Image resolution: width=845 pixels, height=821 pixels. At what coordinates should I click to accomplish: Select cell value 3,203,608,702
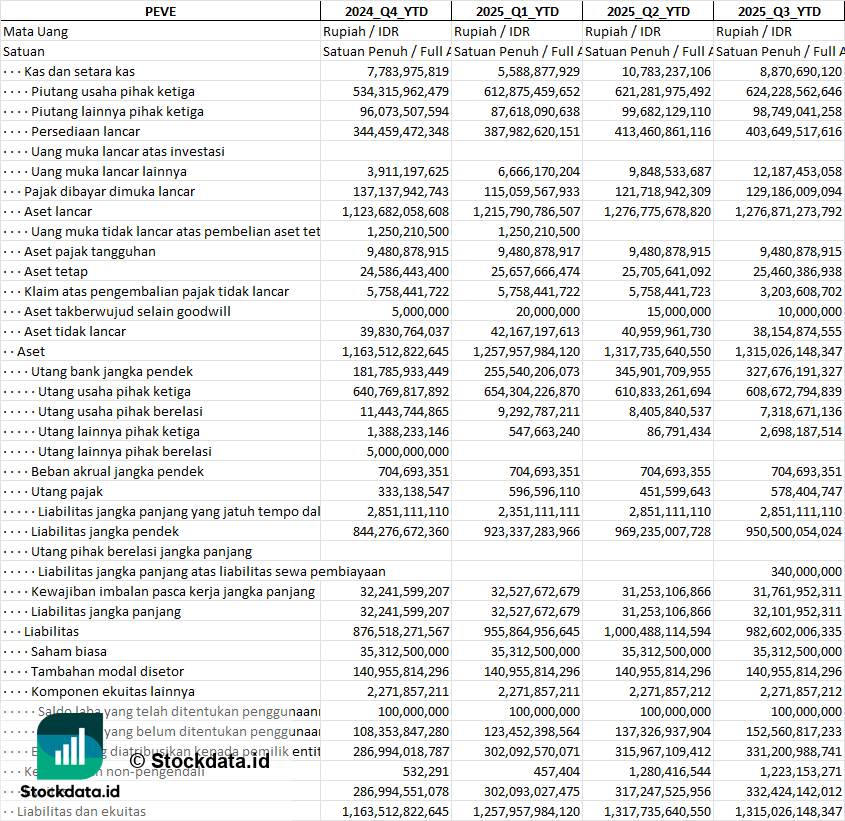(801, 292)
